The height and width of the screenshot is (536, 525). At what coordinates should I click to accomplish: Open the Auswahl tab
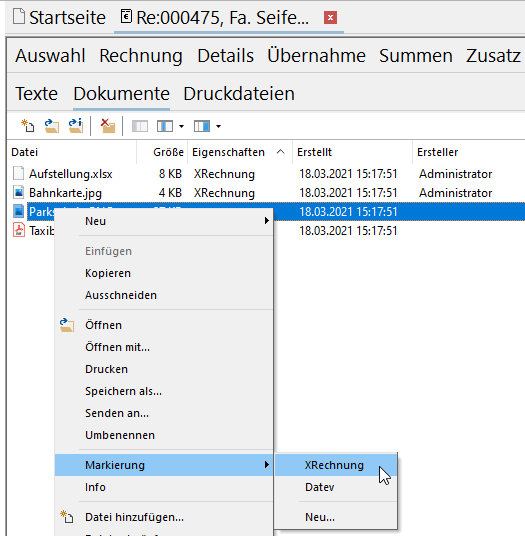tap(50, 55)
